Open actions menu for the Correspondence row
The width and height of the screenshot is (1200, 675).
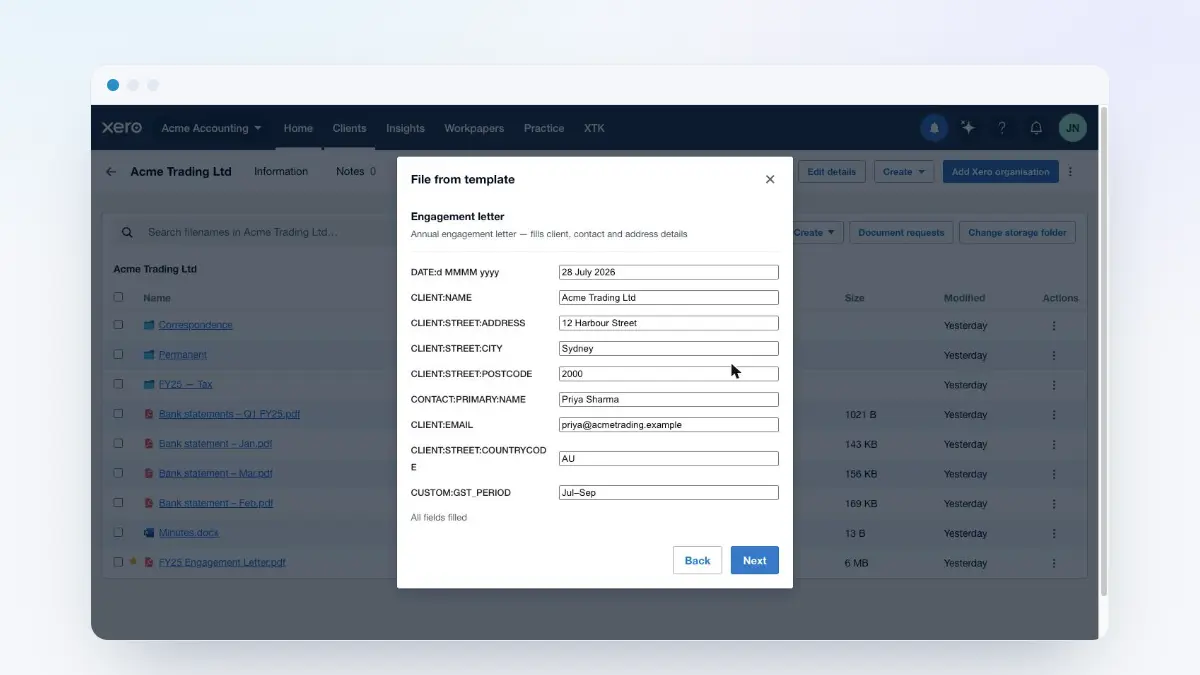tap(1053, 326)
